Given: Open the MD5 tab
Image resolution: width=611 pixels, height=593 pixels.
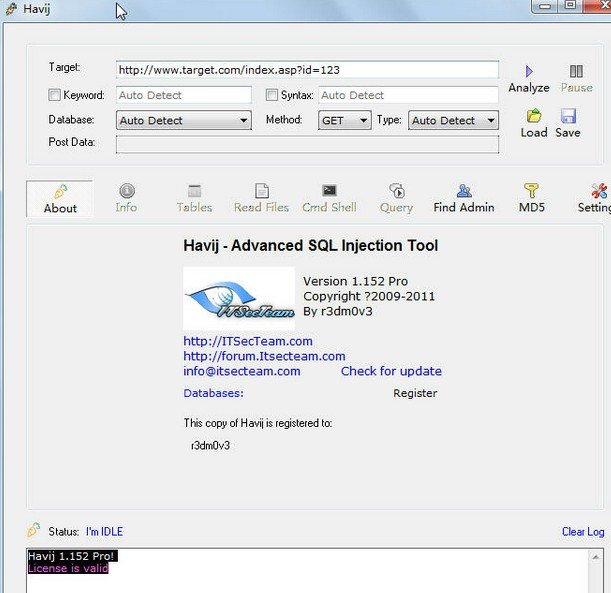Looking at the screenshot, I should coord(532,199).
